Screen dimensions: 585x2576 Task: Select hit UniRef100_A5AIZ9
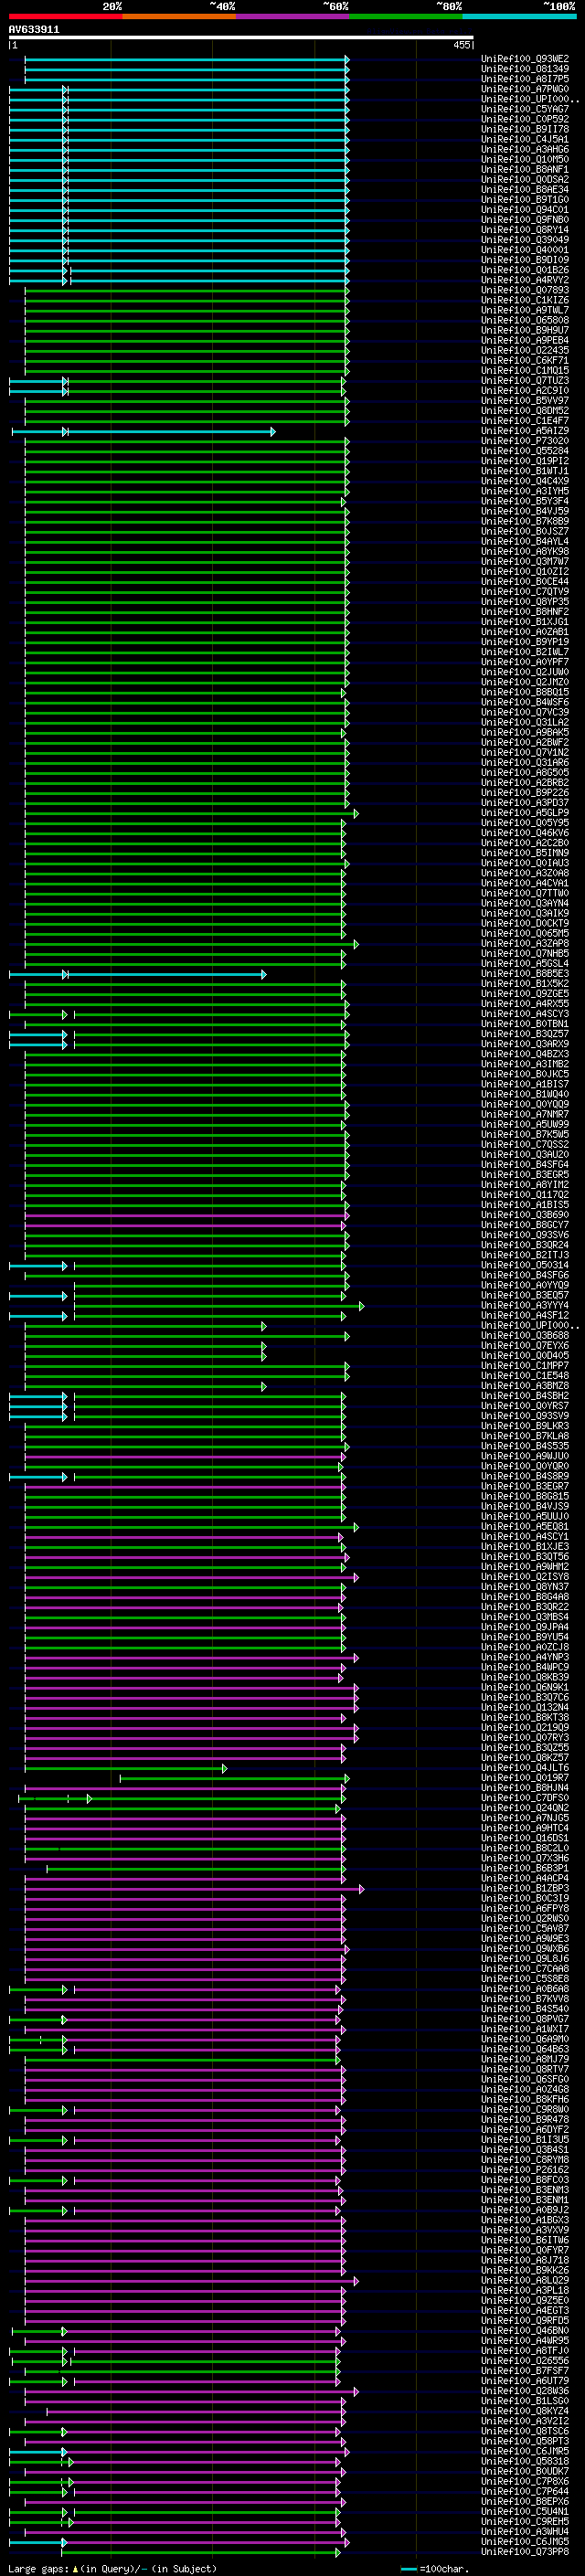coord(525,431)
